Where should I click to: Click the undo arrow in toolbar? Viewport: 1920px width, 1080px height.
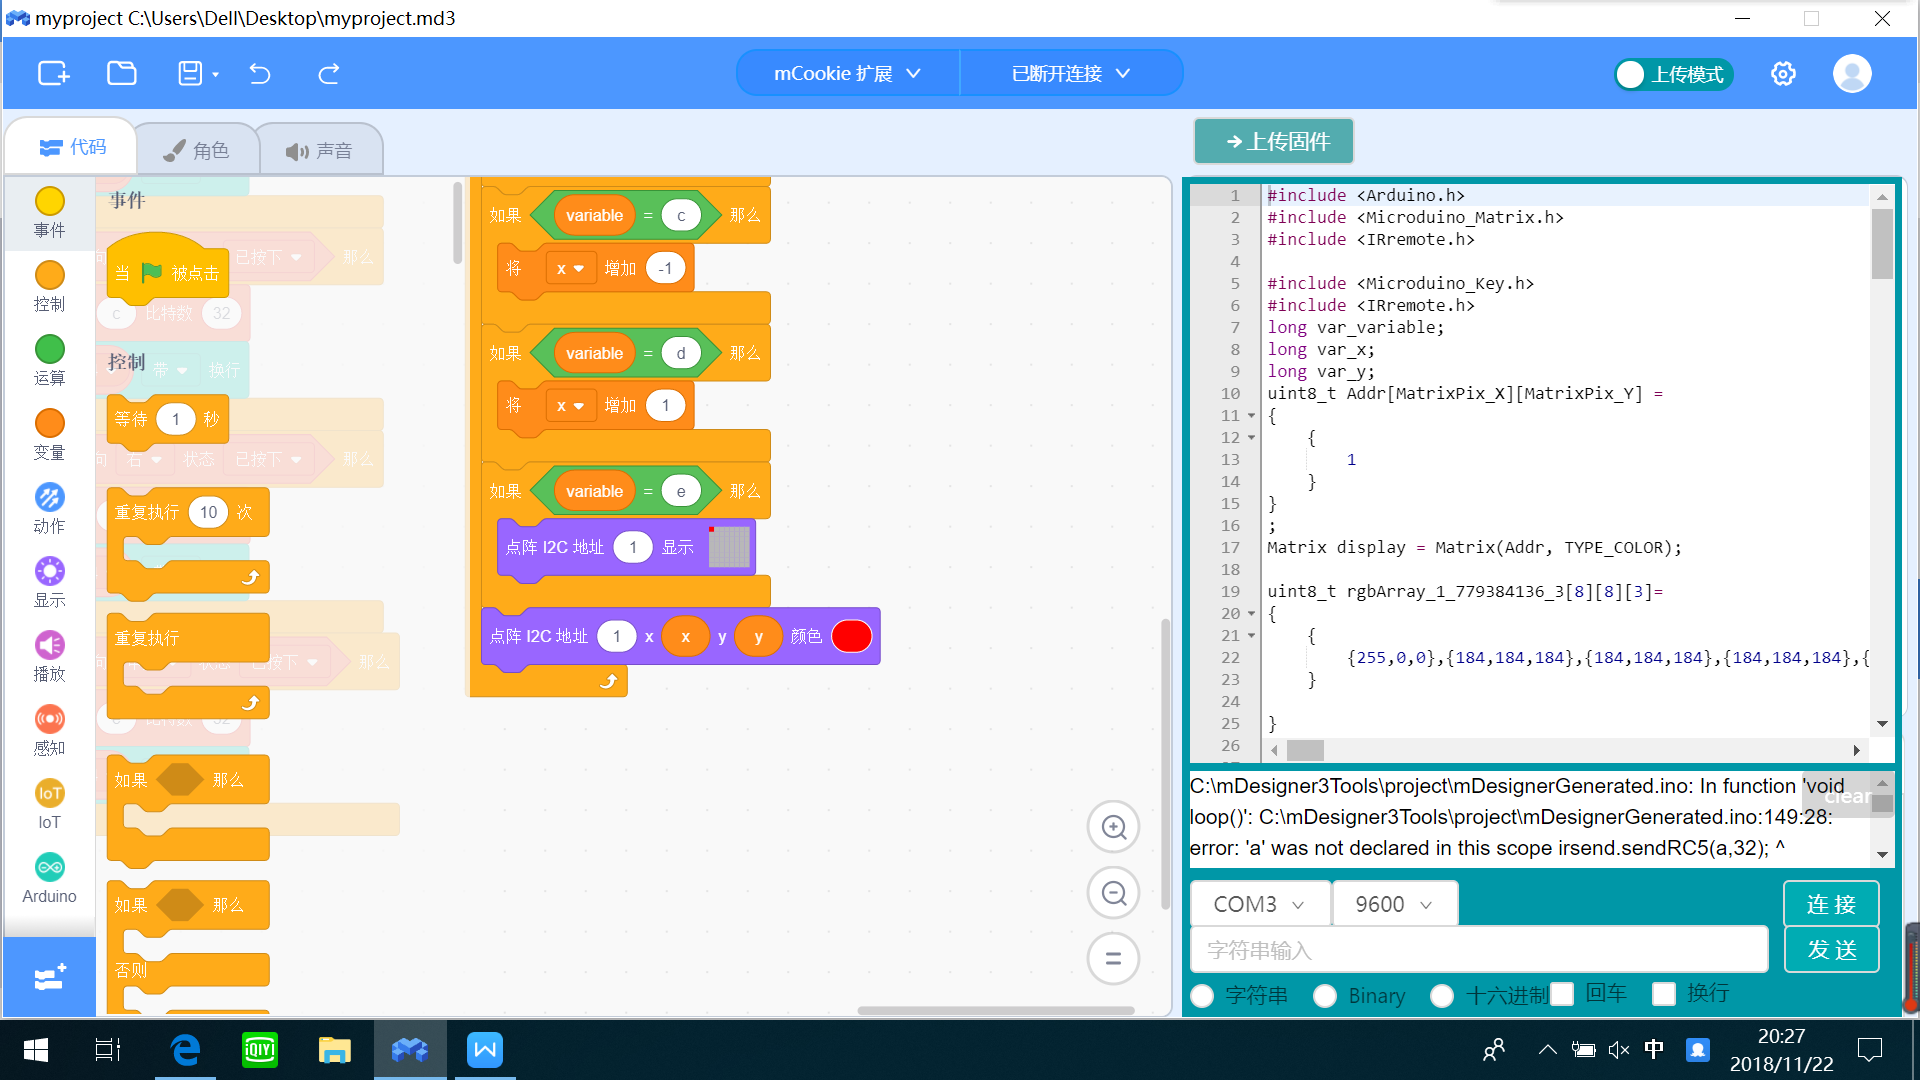pyautogui.click(x=260, y=73)
